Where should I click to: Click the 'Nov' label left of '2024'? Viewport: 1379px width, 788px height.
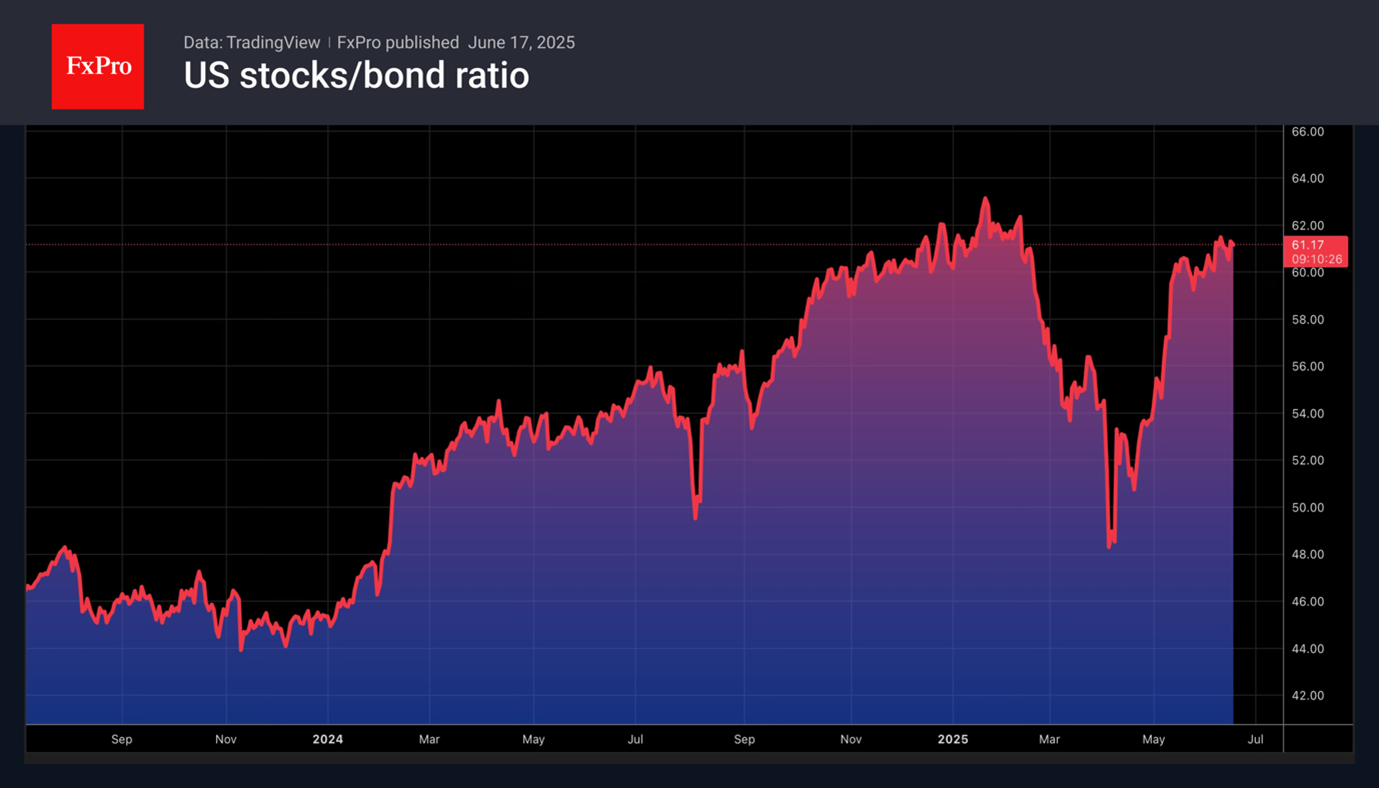tap(226, 739)
